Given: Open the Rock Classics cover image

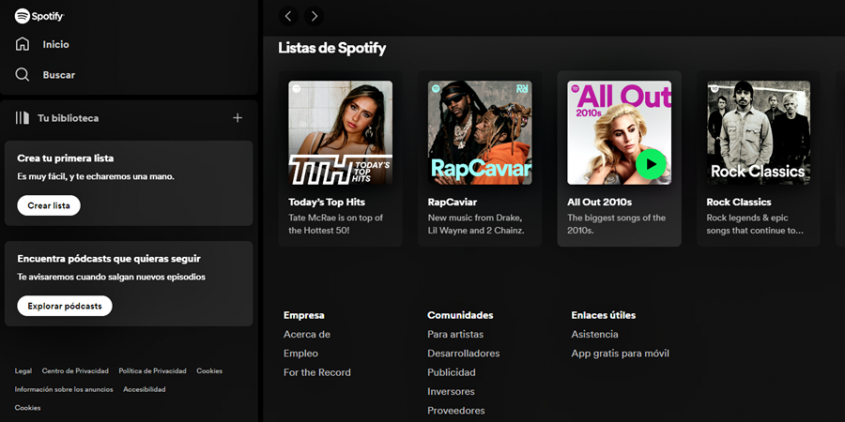Looking at the screenshot, I should coord(758,133).
